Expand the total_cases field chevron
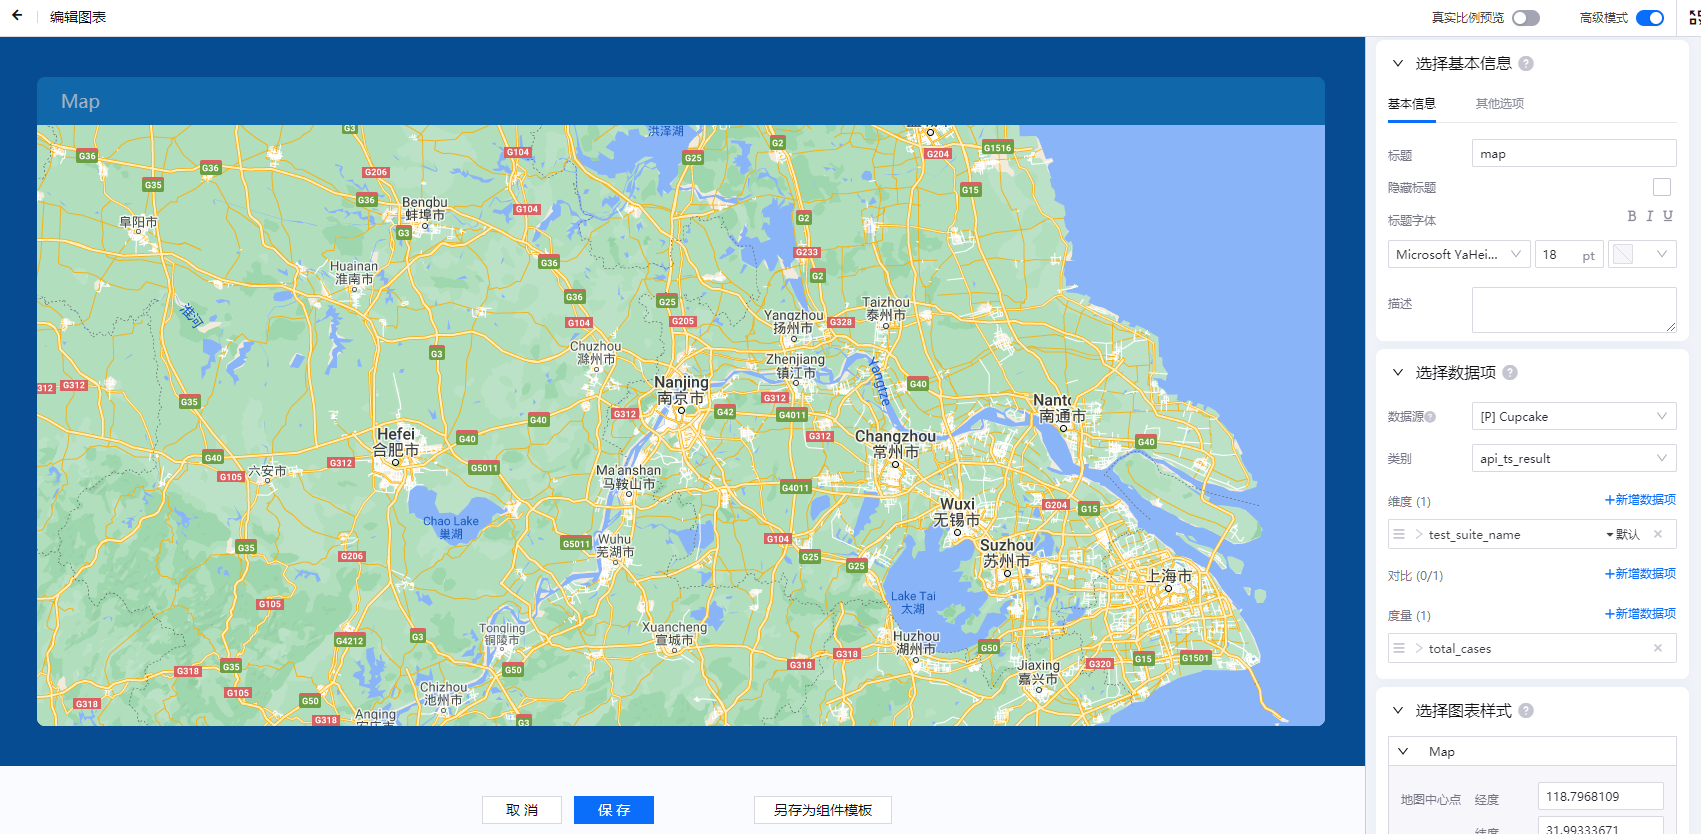The image size is (1701, 834). pos(1419,648)
